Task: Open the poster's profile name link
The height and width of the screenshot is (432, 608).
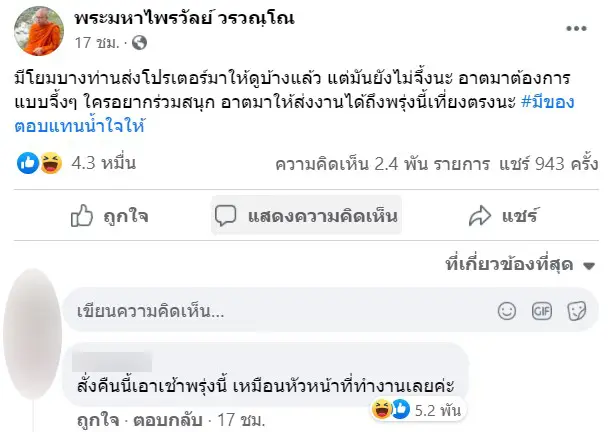Action: [x=185, y=18]
